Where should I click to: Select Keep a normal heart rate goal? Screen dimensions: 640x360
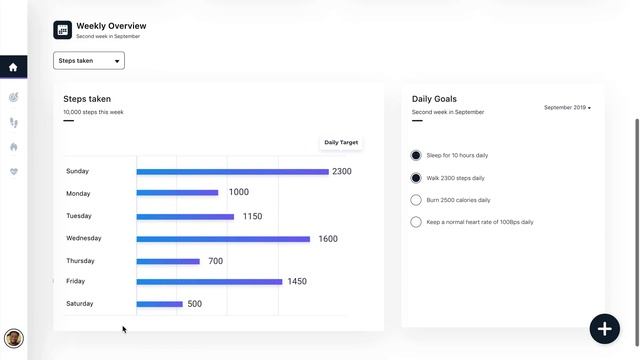tap(416, 222)
